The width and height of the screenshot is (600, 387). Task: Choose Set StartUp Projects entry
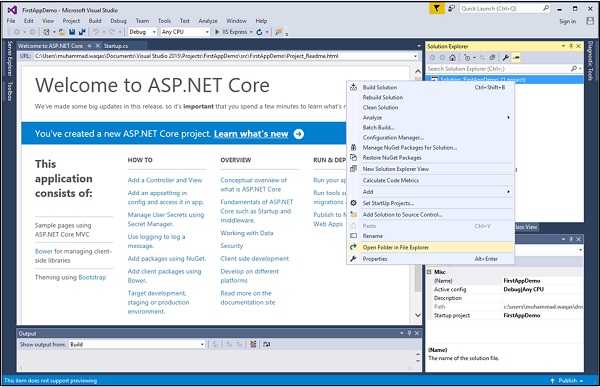(x=430, y=203)
